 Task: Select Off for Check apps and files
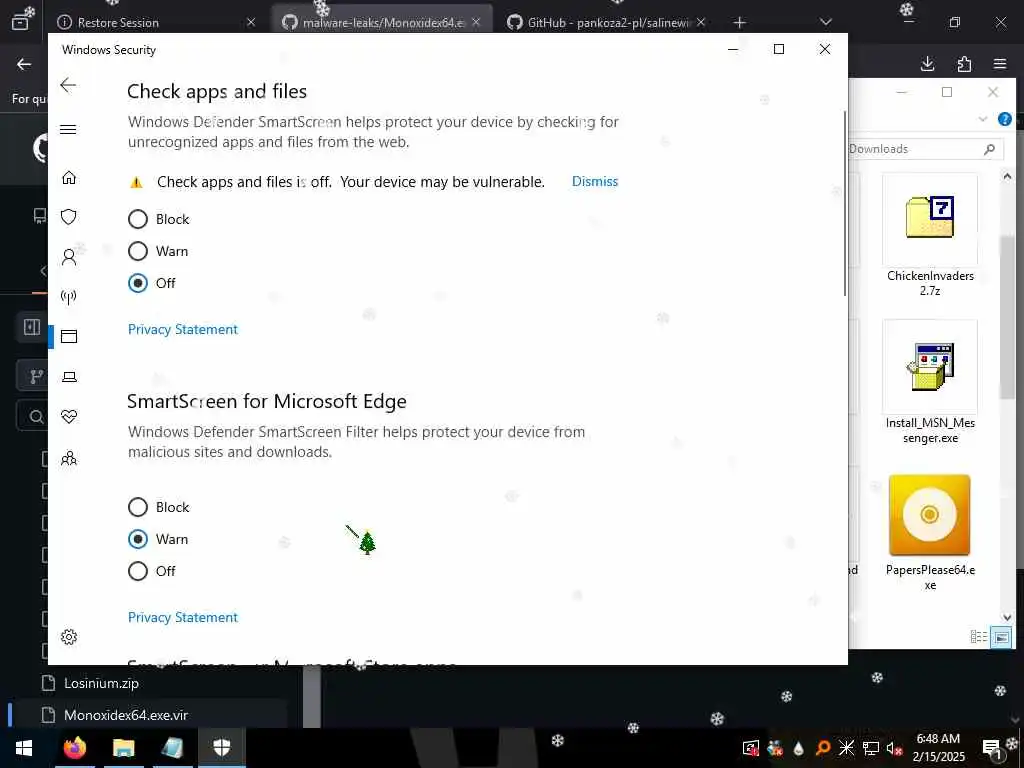pyautogui.click(x=138, y=283)
